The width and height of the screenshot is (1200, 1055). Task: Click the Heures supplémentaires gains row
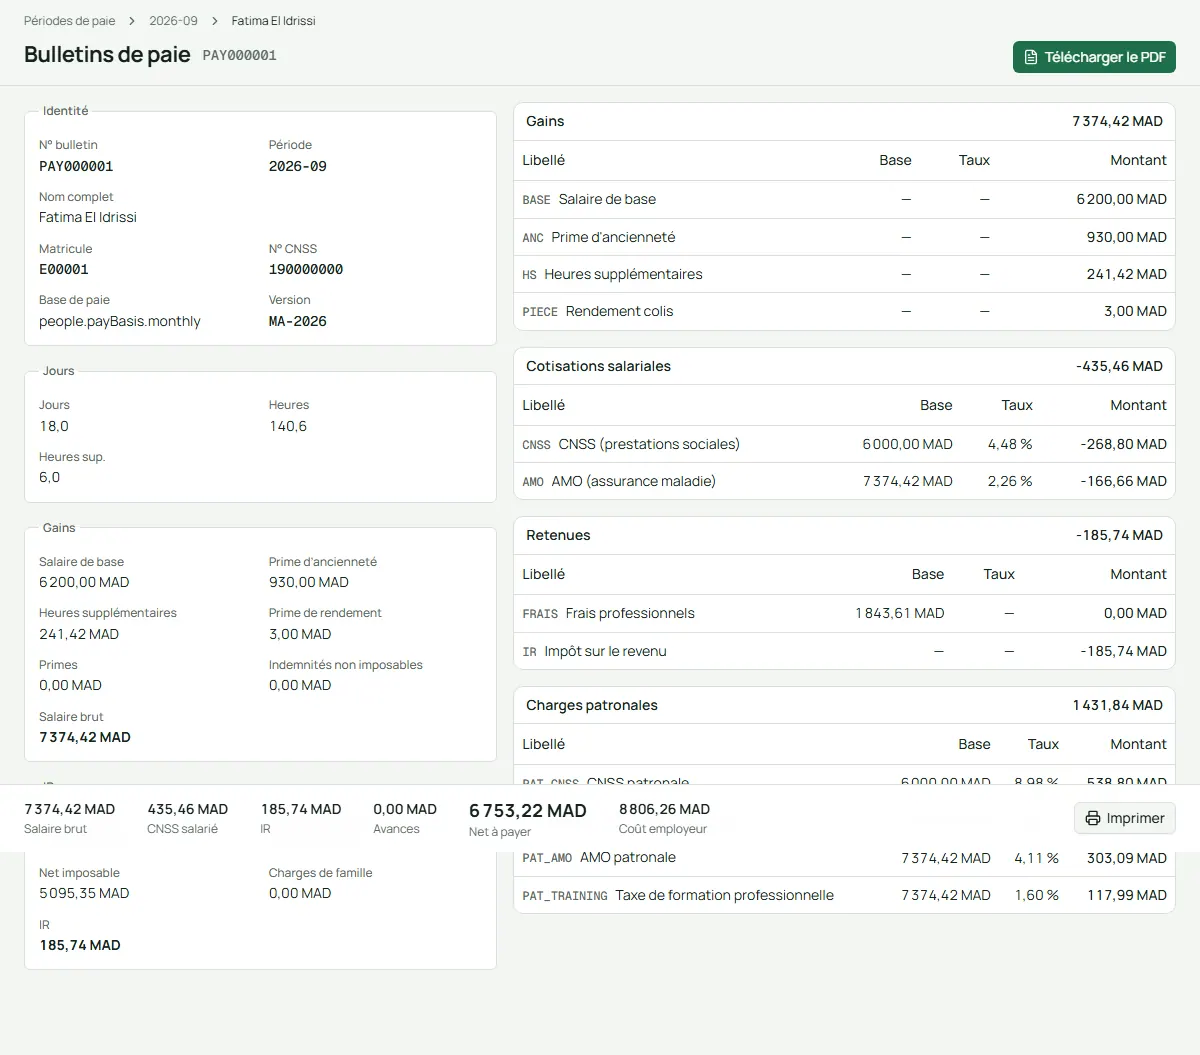(844, 274)
